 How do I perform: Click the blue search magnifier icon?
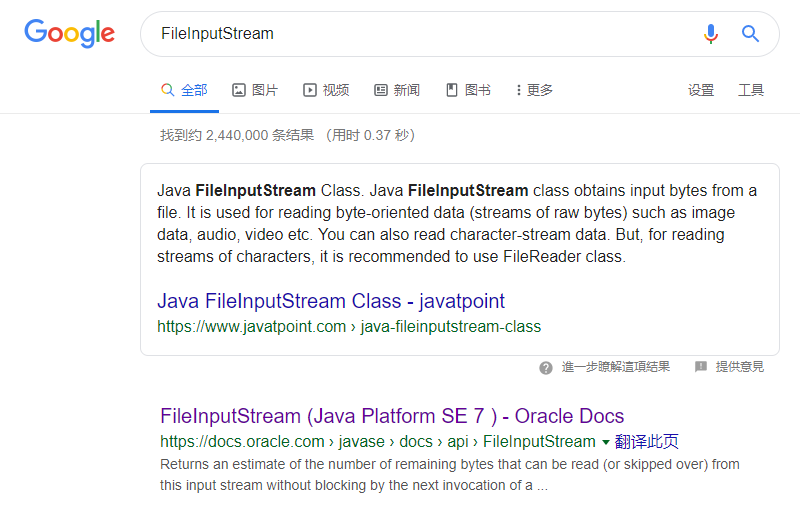[x=750, y=34]
